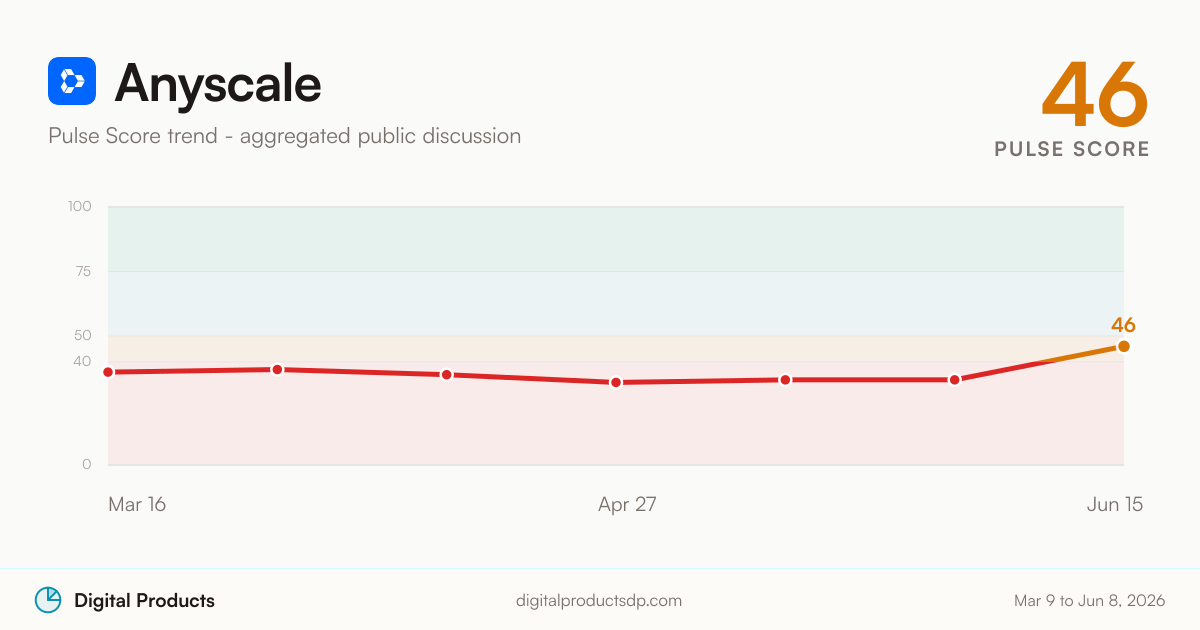Click the second data point on the trend line
This screenshot has height=630, width=1200.
tap(278, 369)
